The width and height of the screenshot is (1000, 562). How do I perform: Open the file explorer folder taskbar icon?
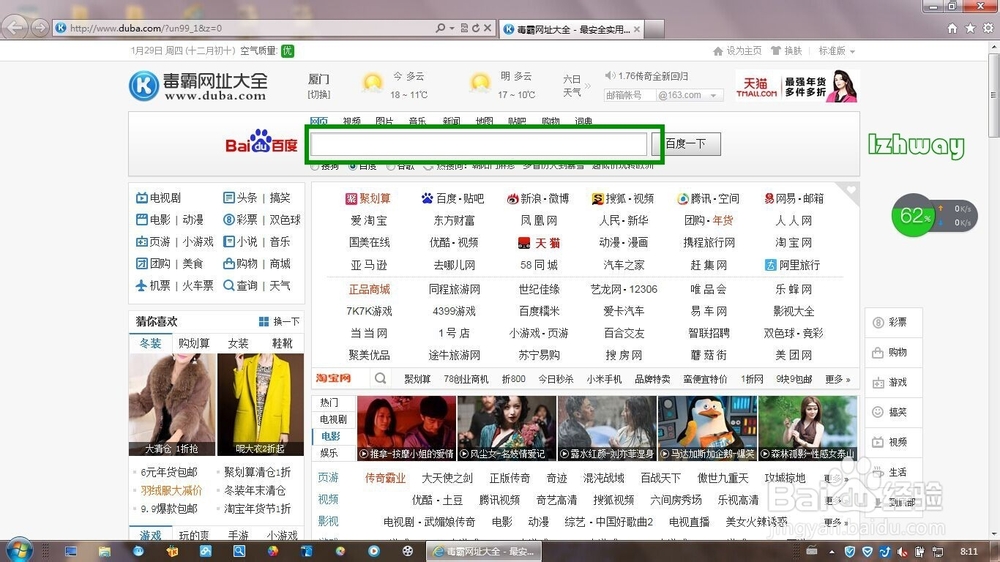pyautogui.click(x=105, y=551)
